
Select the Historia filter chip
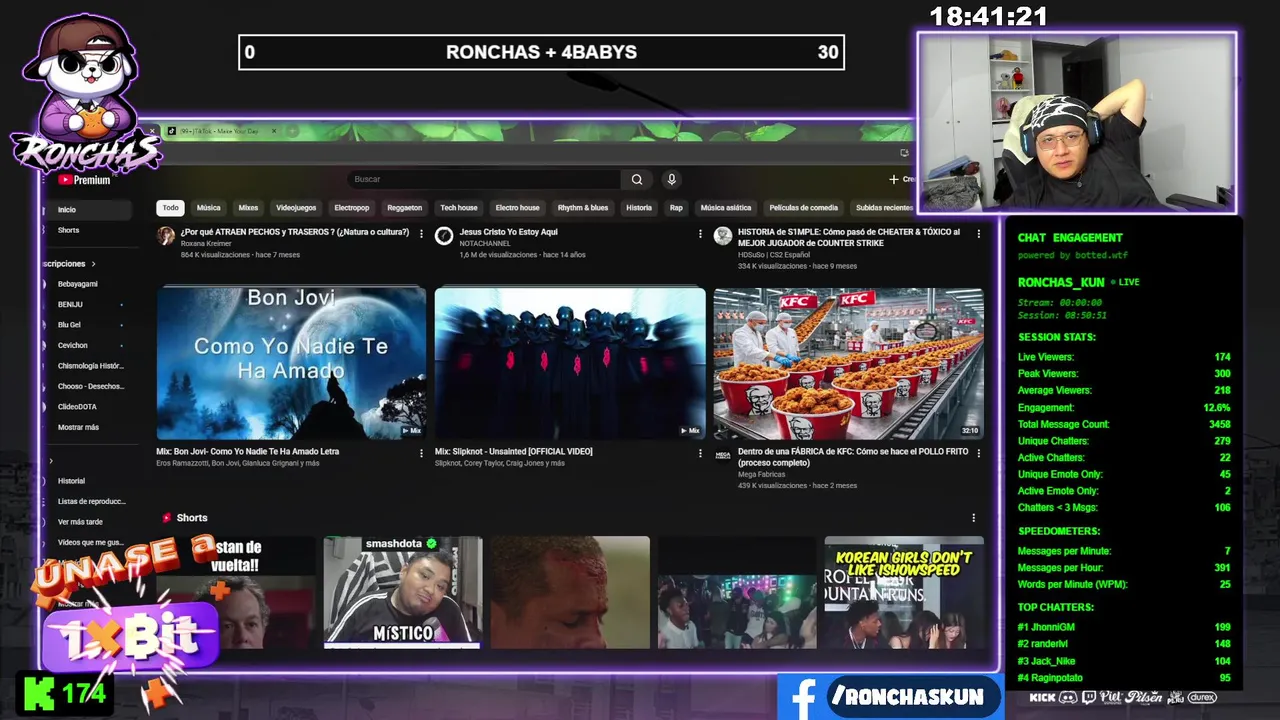(x=639, y=208)
